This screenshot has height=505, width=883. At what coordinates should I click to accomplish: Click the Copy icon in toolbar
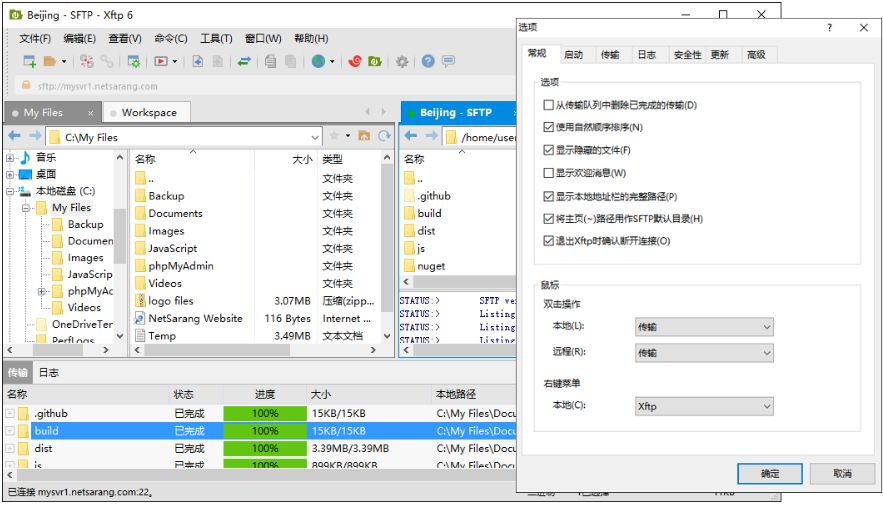click(270, 61)
